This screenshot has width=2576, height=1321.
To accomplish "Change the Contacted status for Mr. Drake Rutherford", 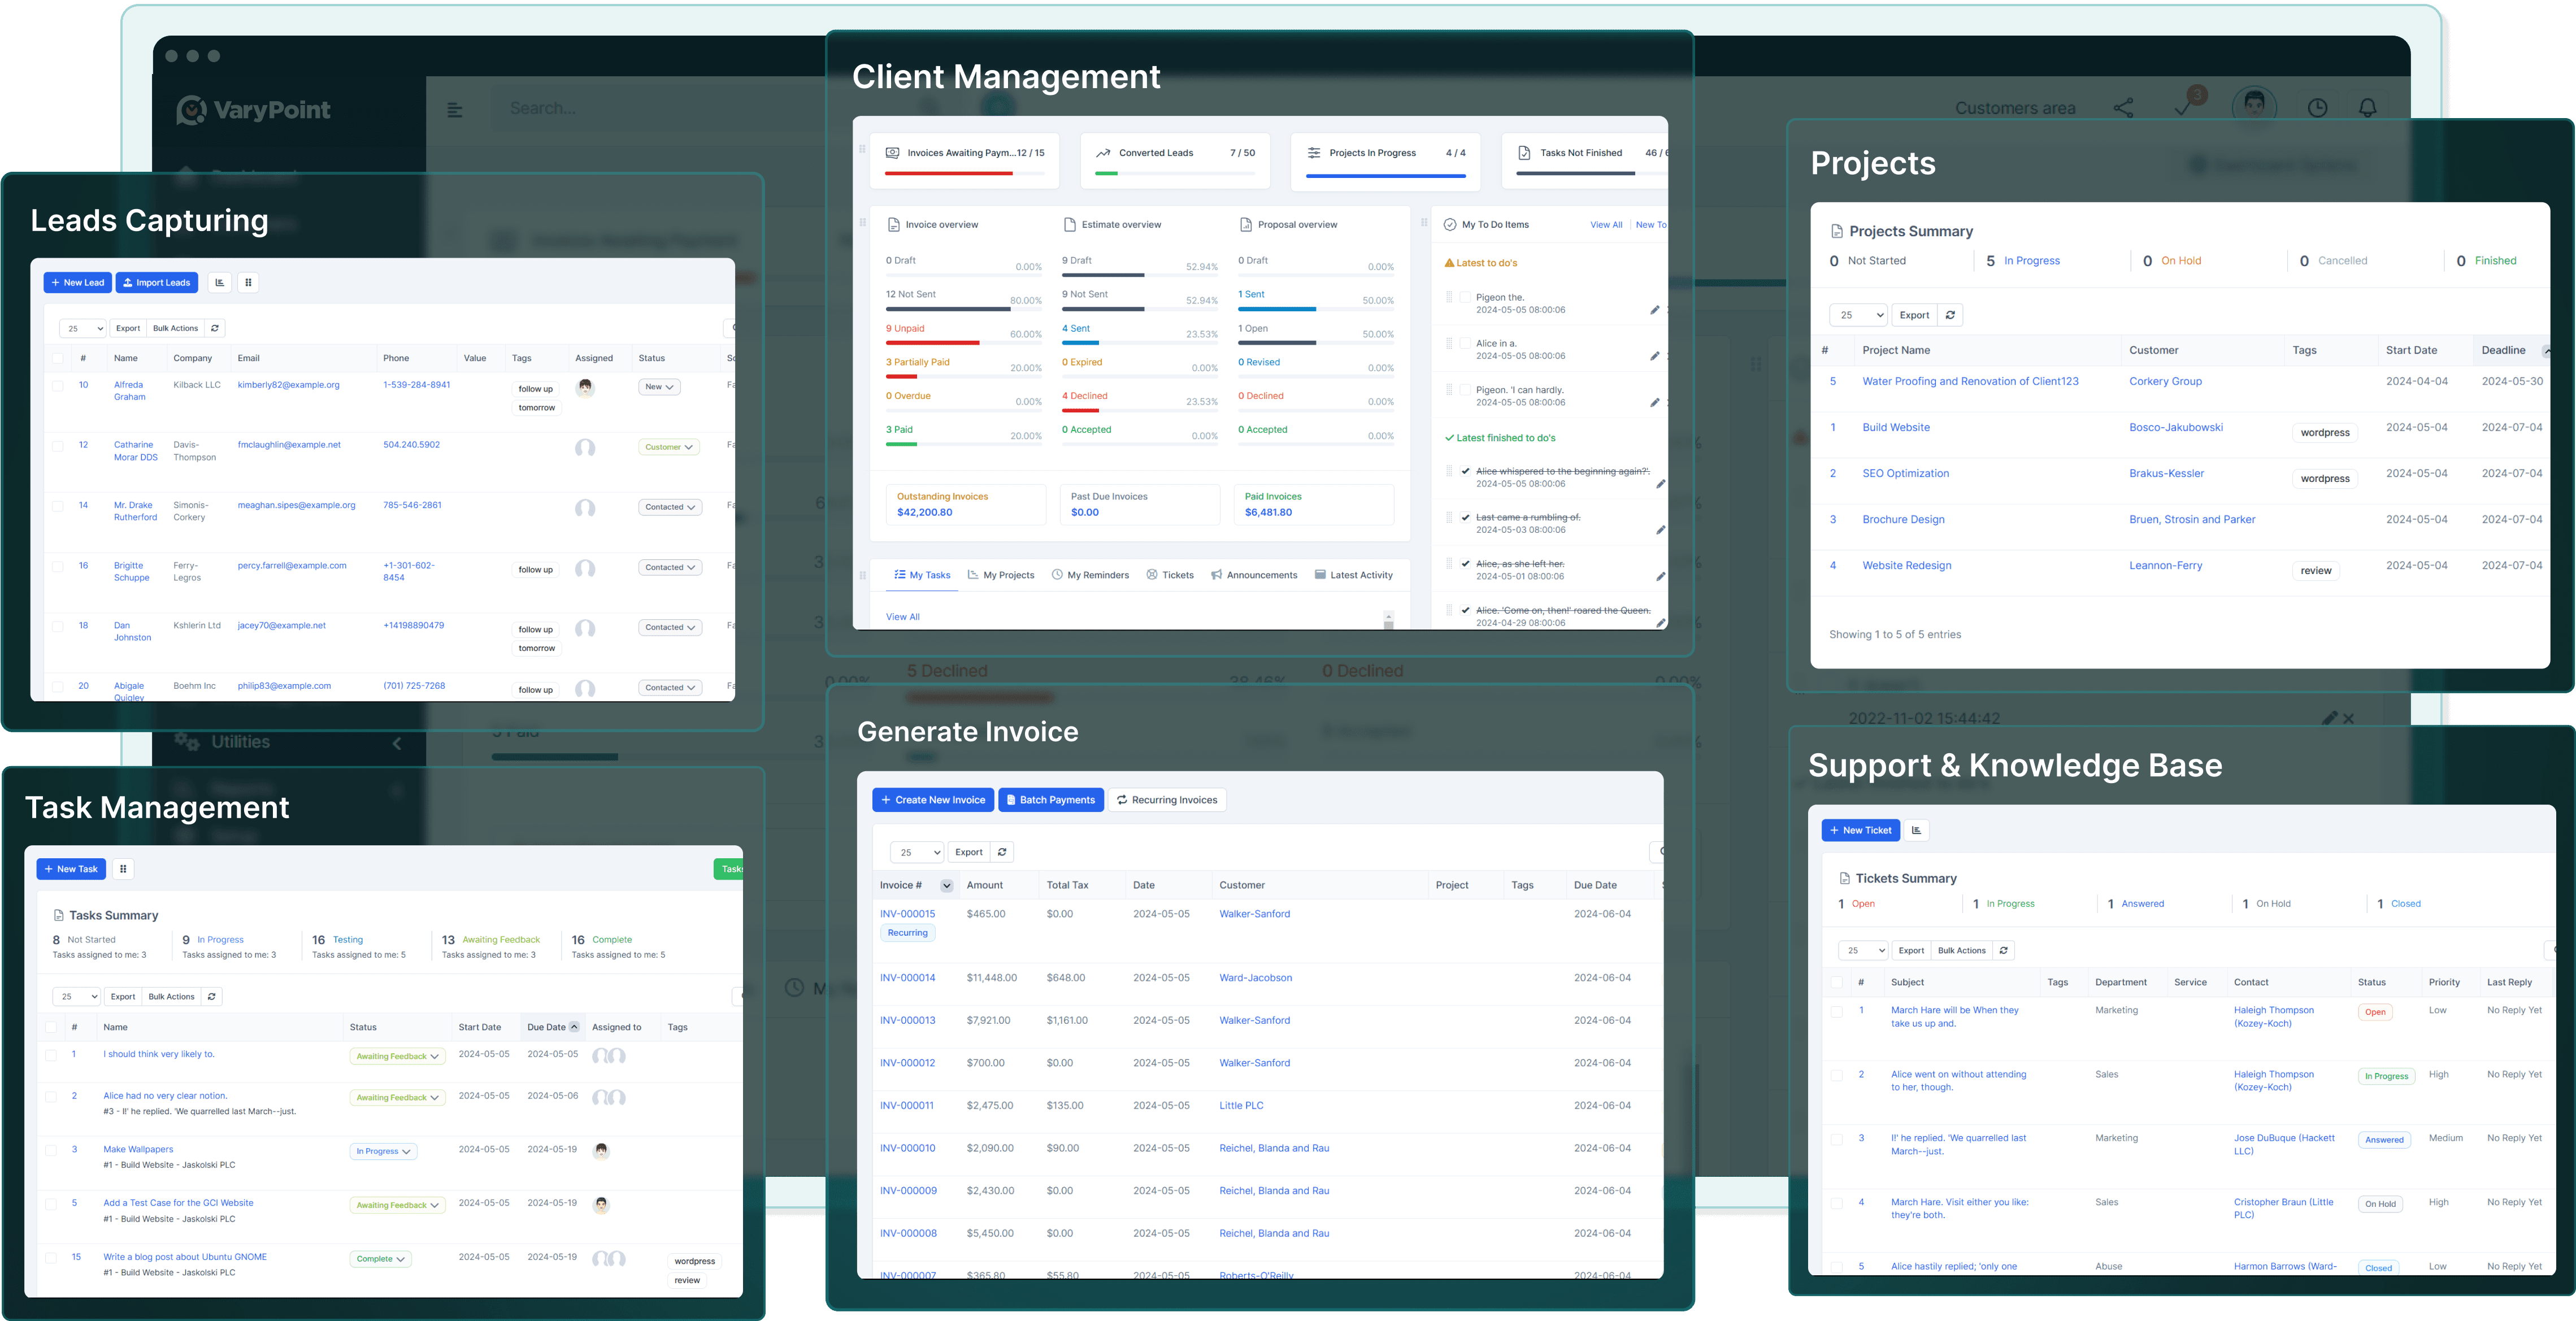I will [x=670, y=507].
